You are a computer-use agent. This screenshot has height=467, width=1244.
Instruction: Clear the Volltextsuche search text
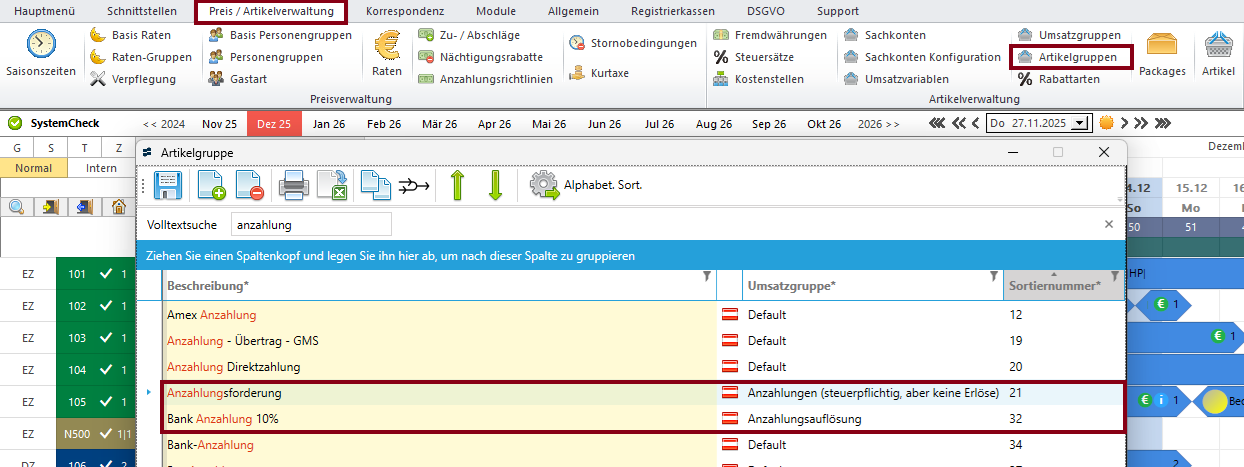click(1108, 225)
